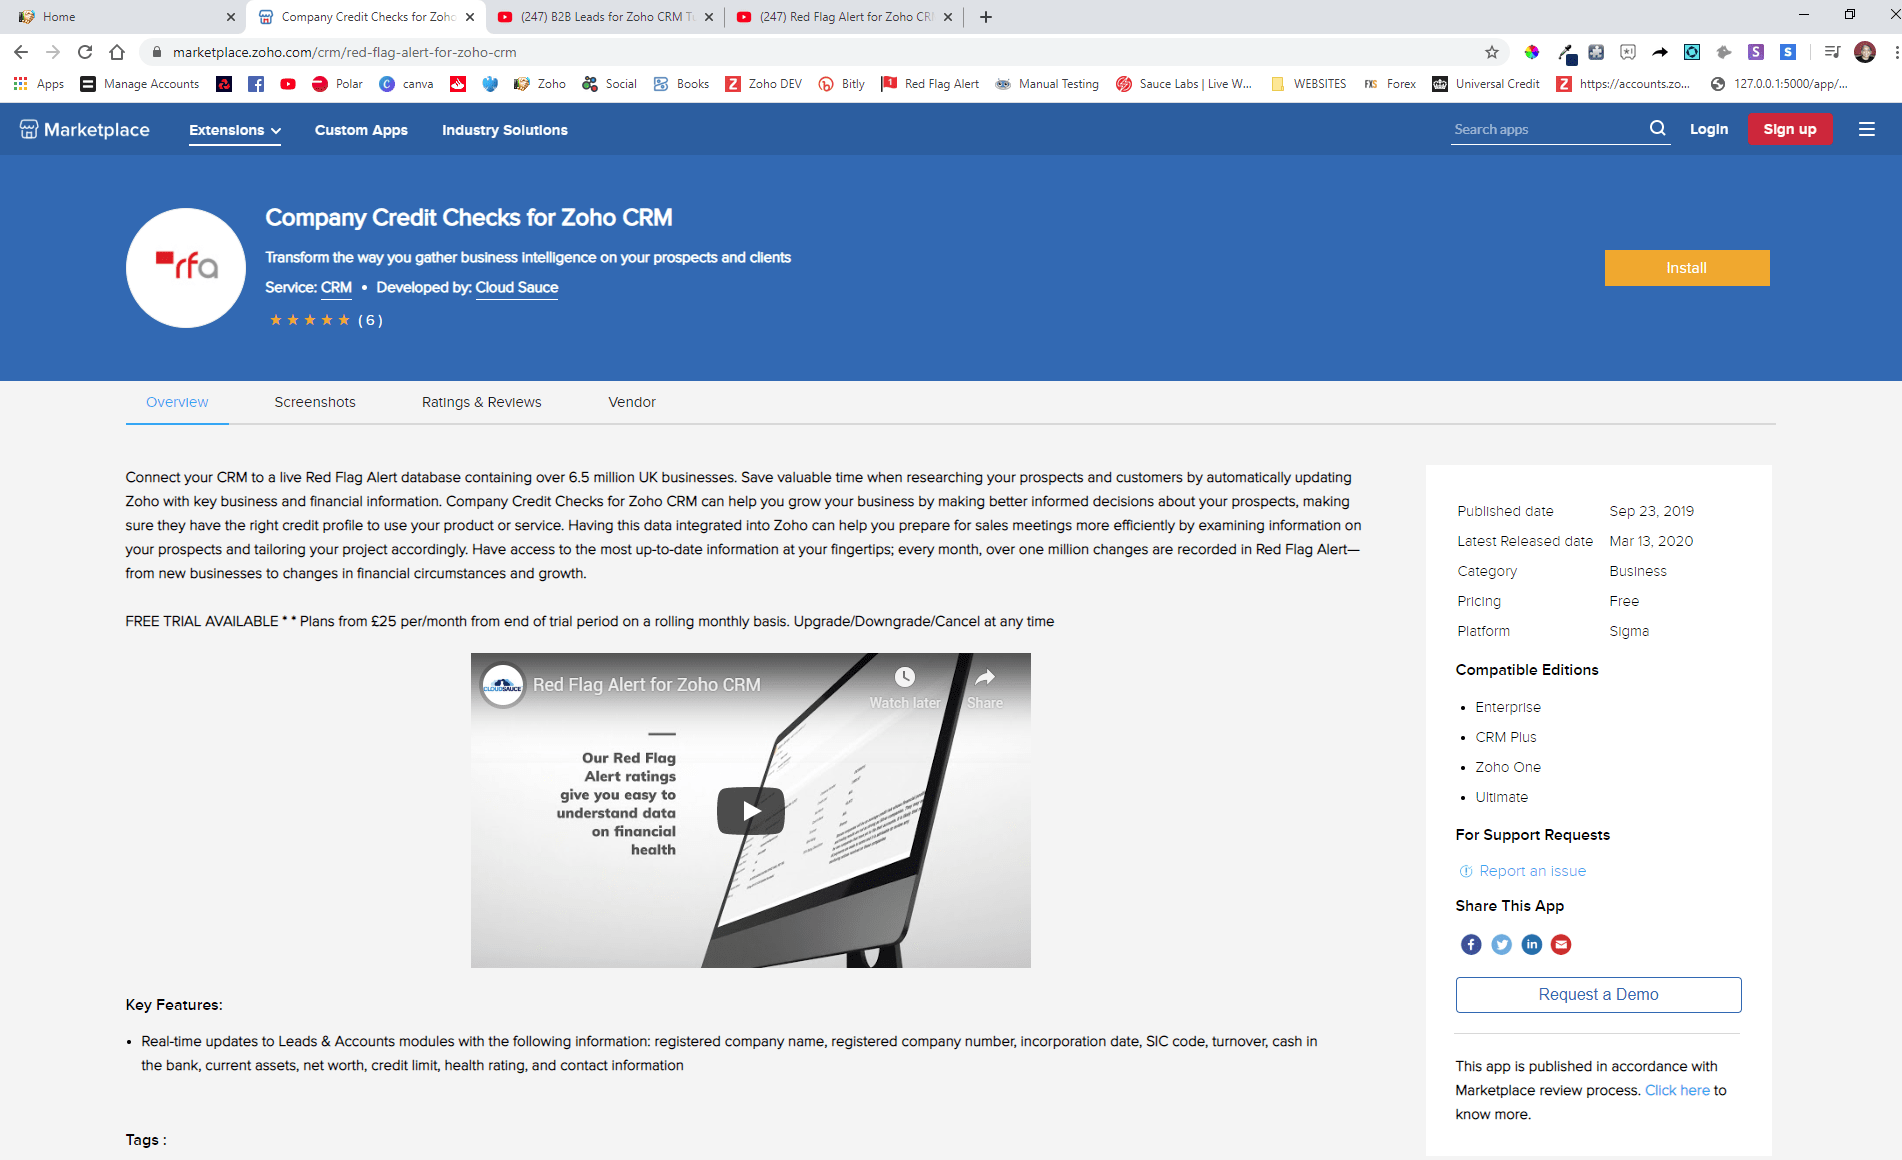The height and width of the screenshot is (1160, 1902).
Task: Share the app on LinkedIn
Action: pos(1531,944)
